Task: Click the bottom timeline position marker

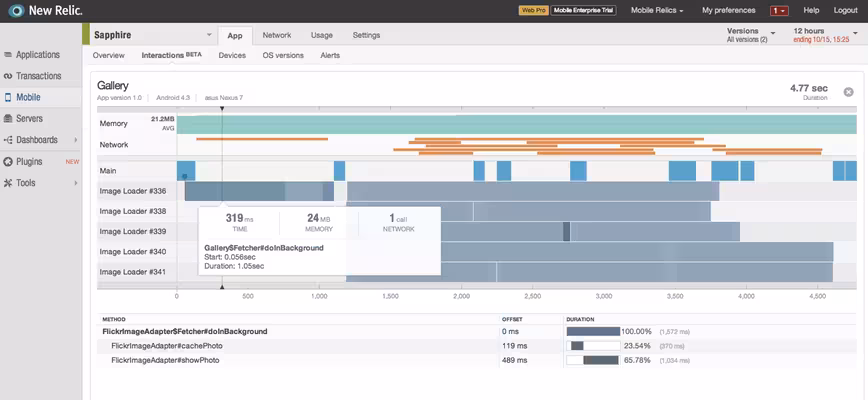Action: click(222, 287)
